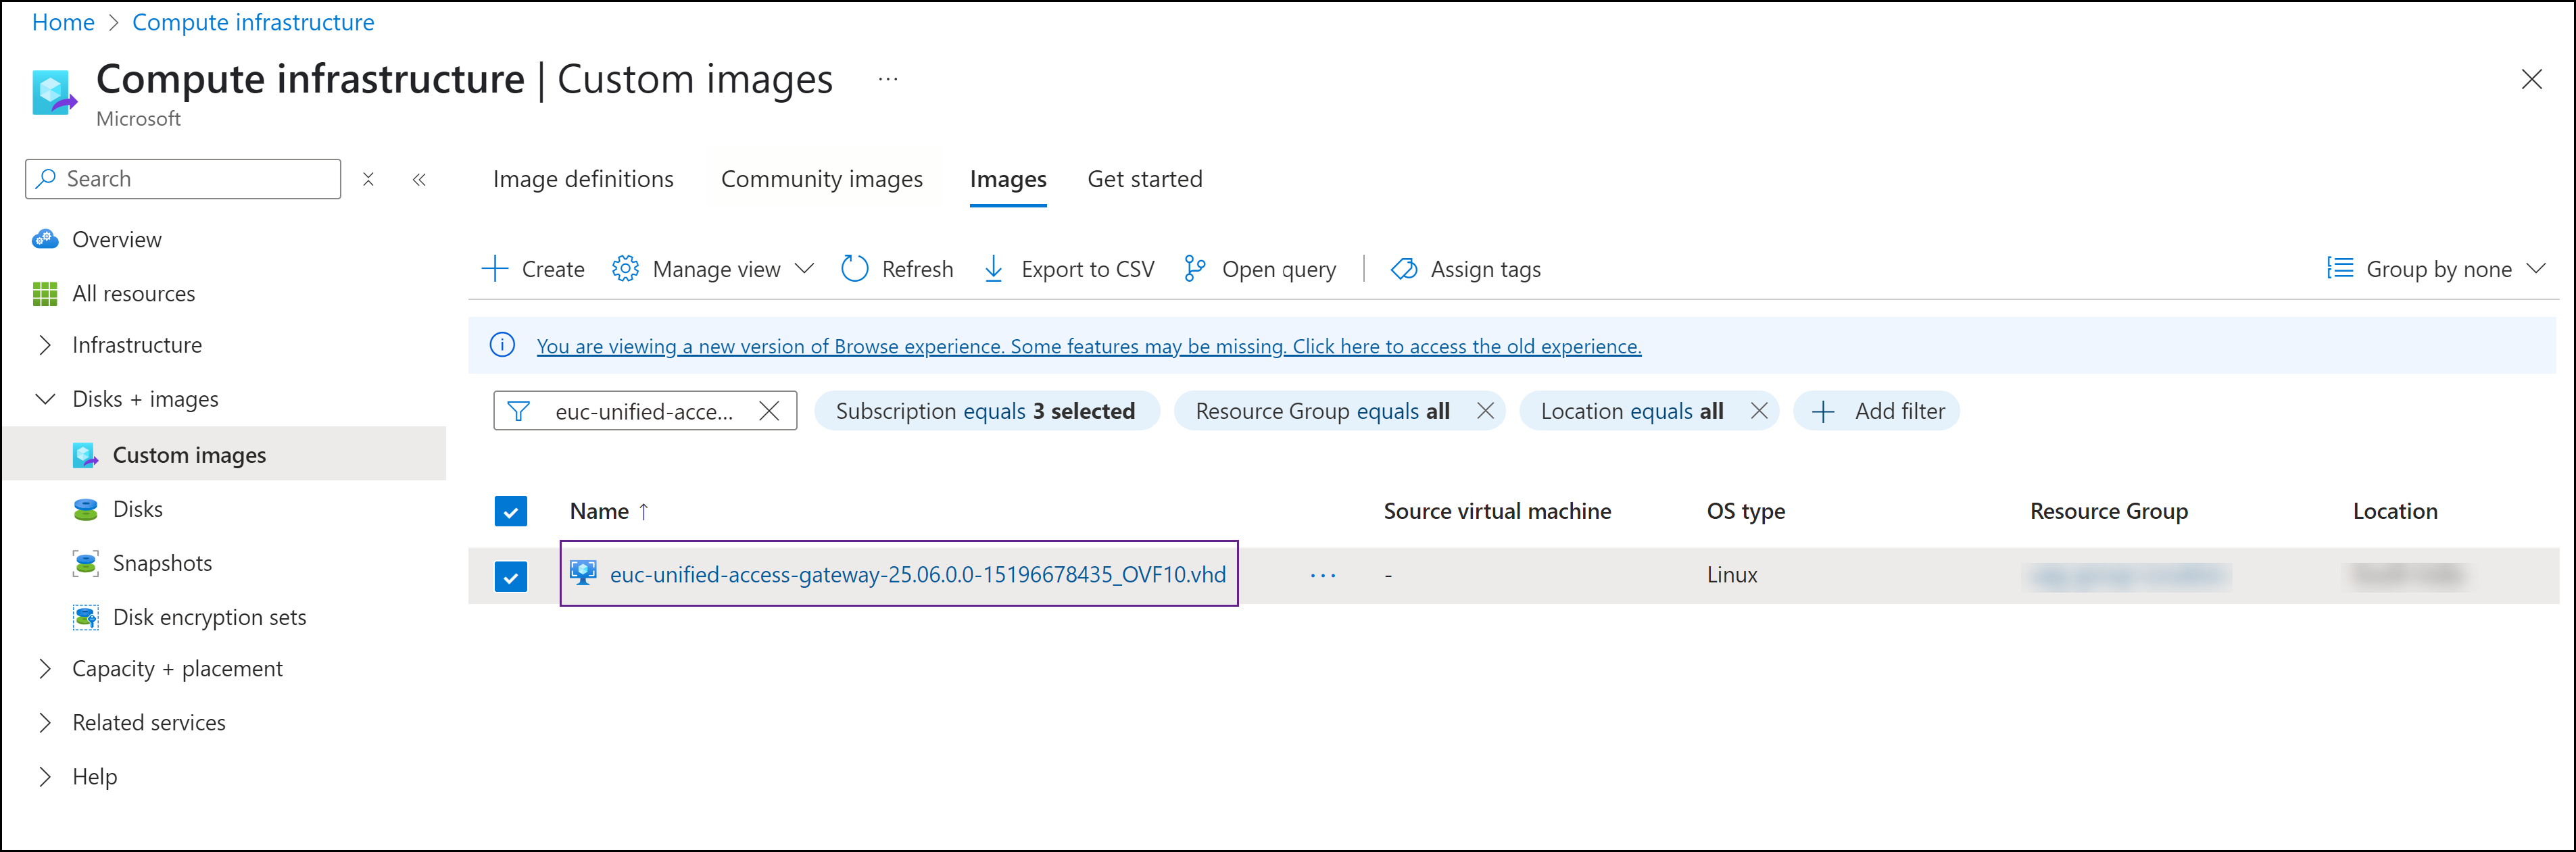Clear the sidebar search with X icon
The width and height of the screenshot is (2576, 852).
[368, 179]
